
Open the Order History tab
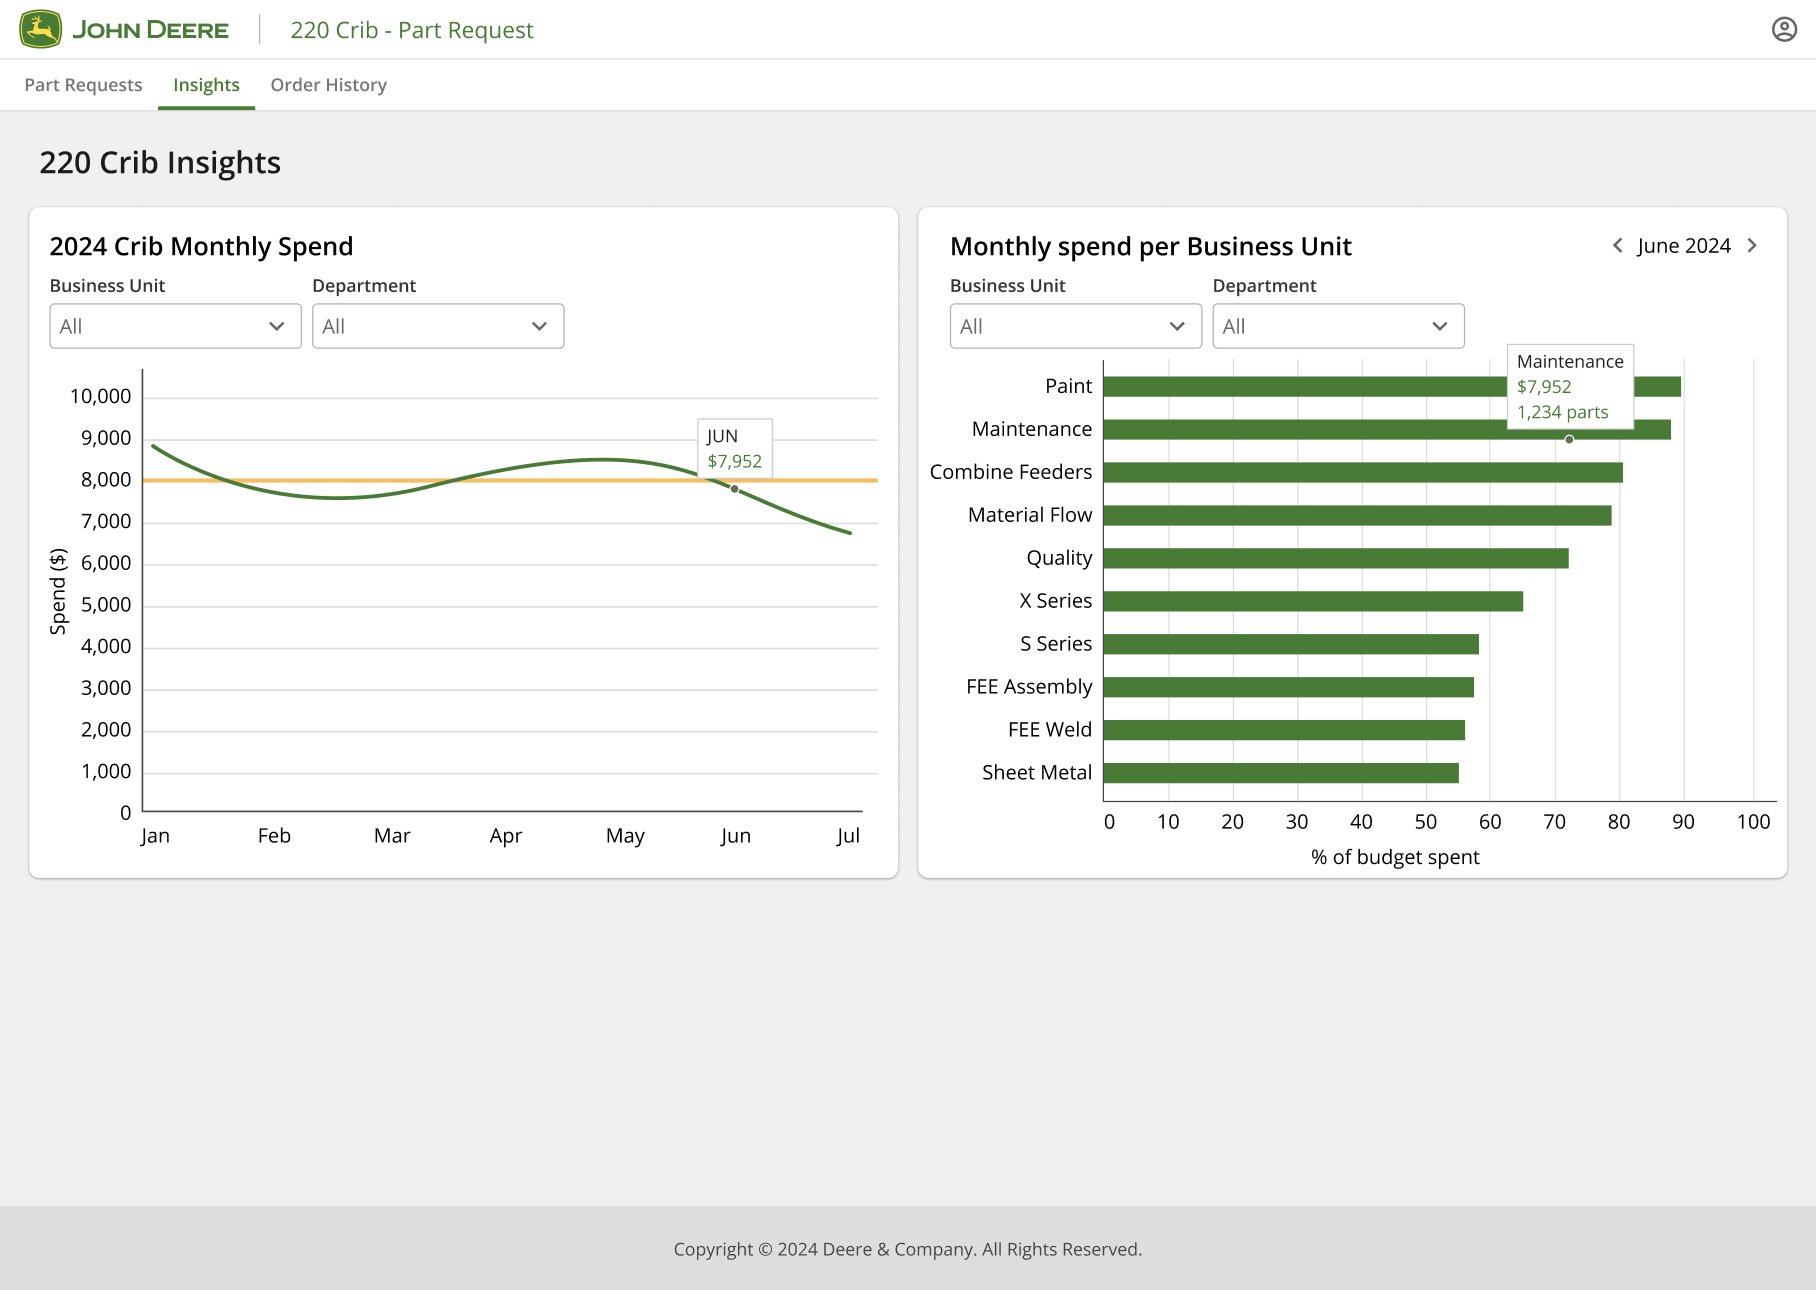[x=328, y=85]
